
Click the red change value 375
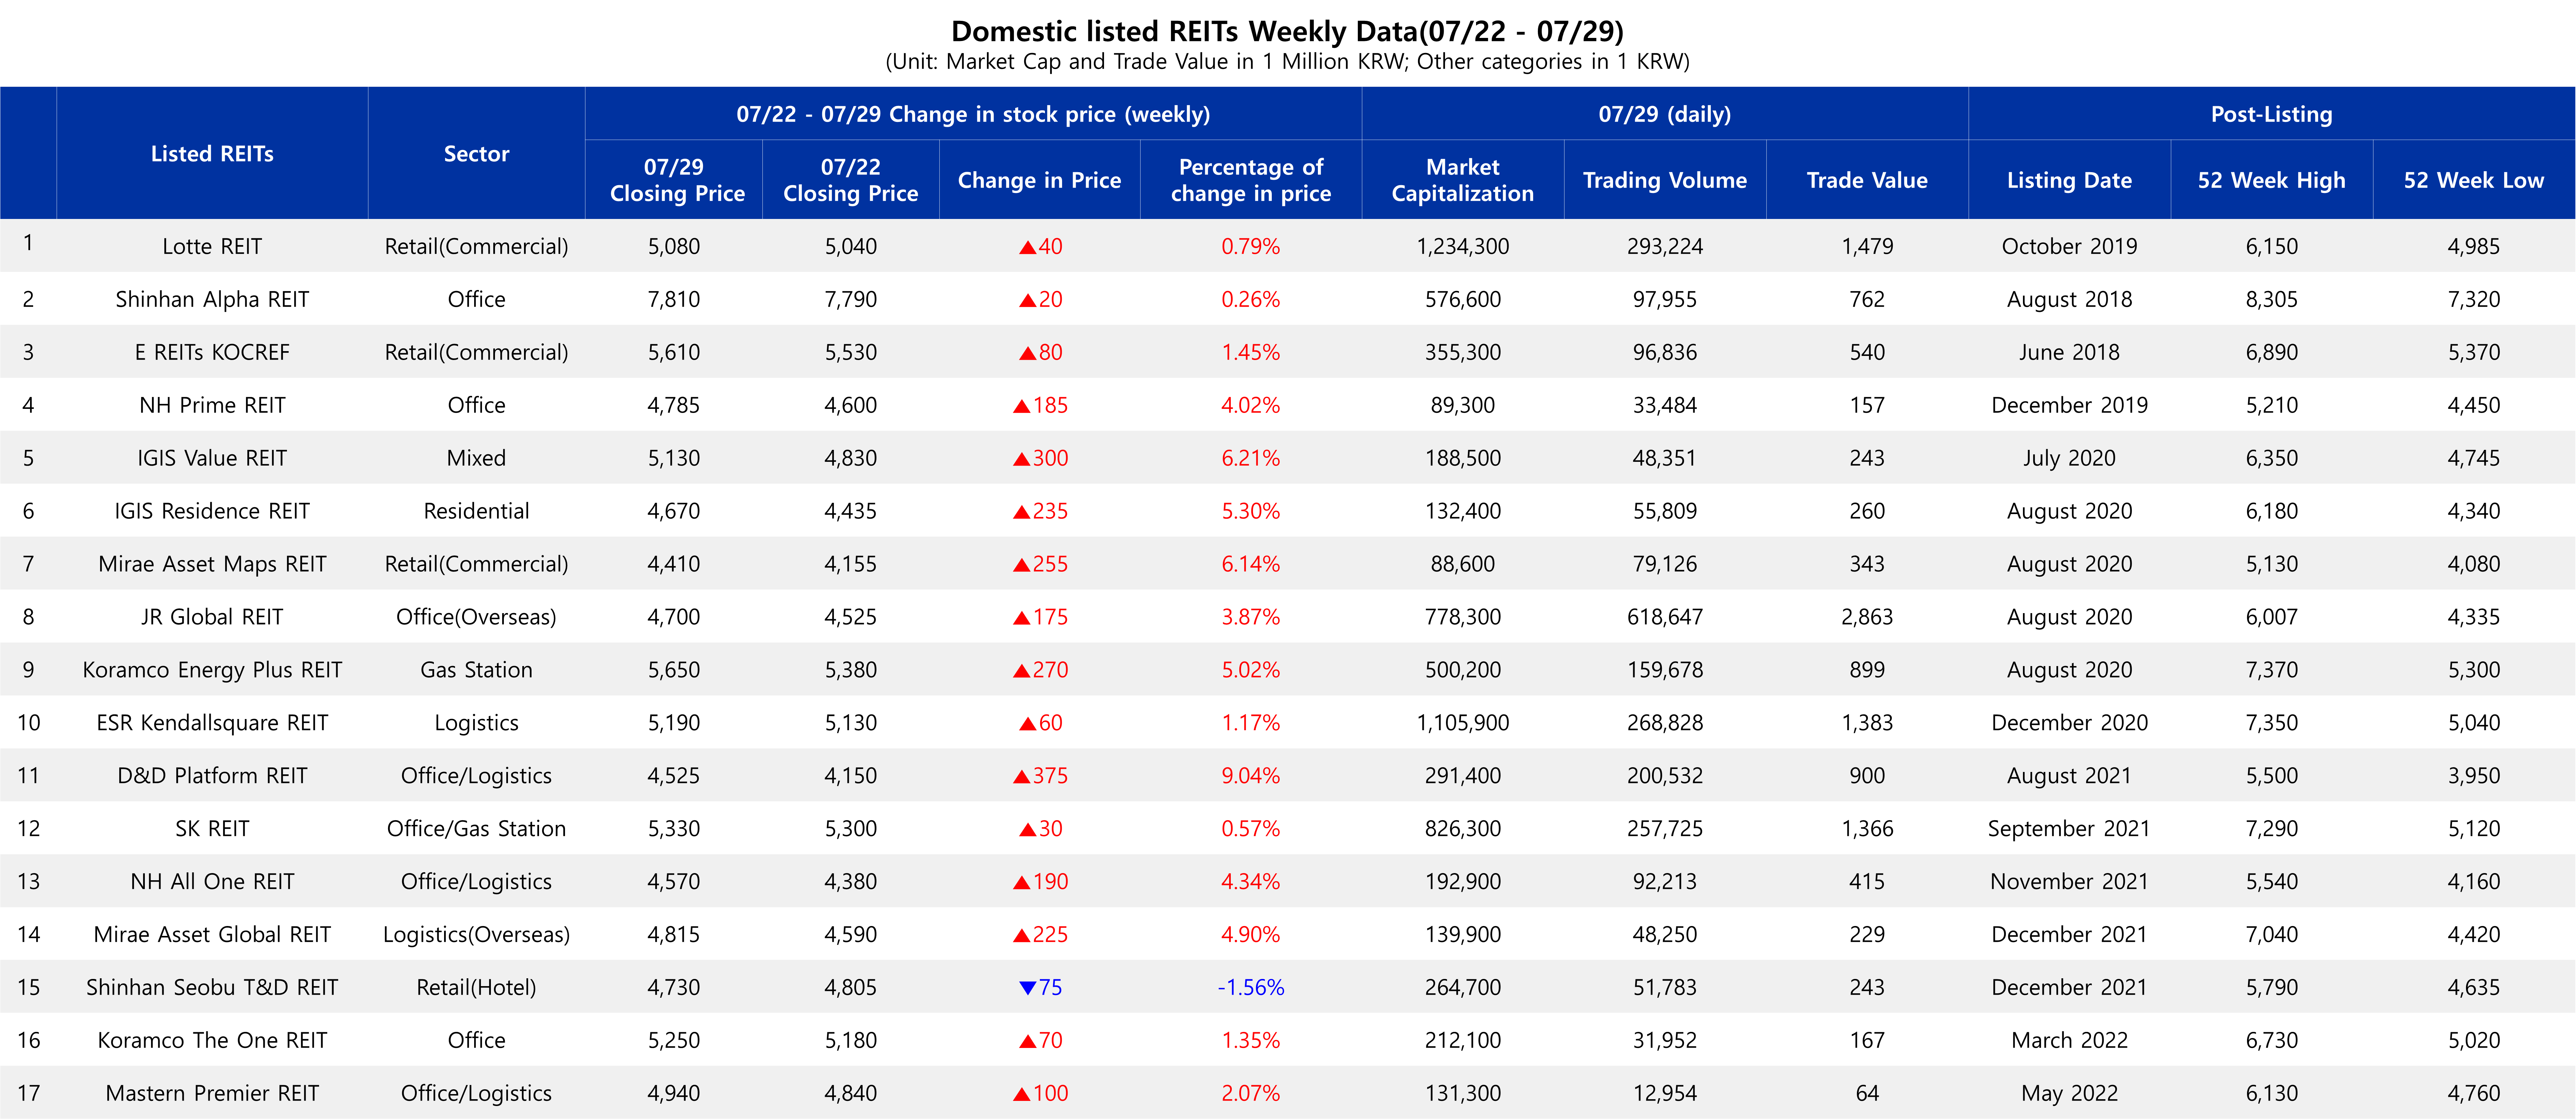pos(1040,776)
